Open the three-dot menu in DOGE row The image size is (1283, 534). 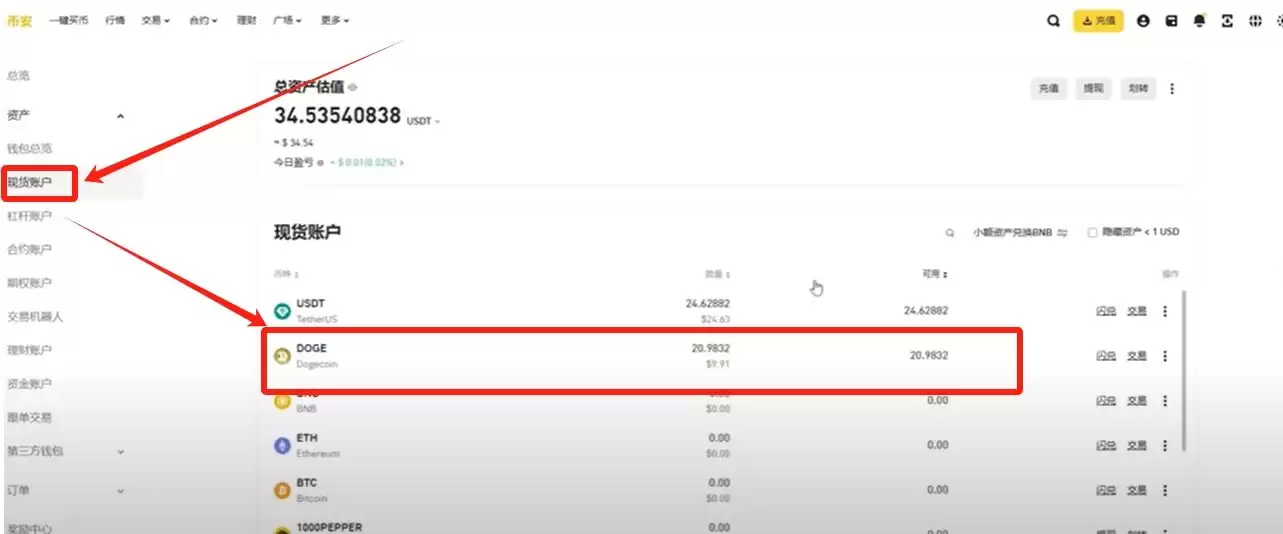(x=1164, y=356)
